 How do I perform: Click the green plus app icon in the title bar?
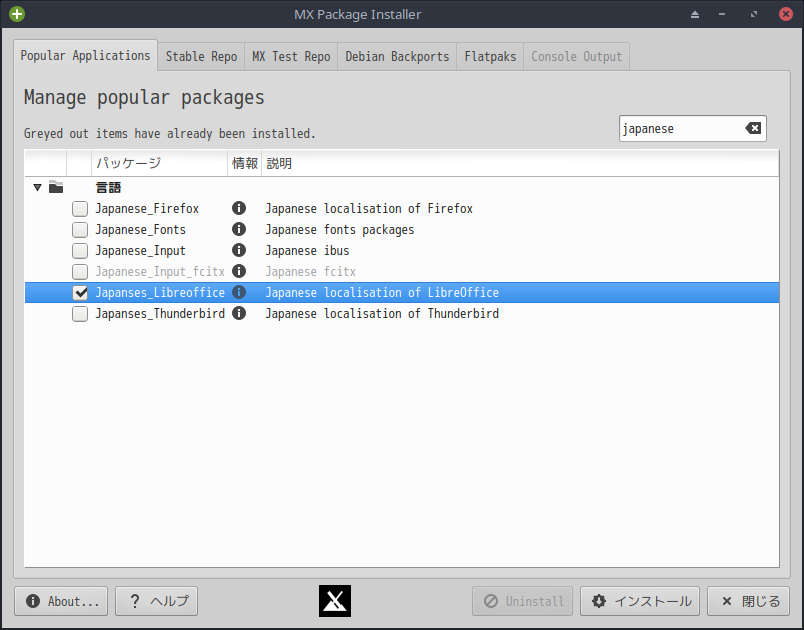point(17,14)
